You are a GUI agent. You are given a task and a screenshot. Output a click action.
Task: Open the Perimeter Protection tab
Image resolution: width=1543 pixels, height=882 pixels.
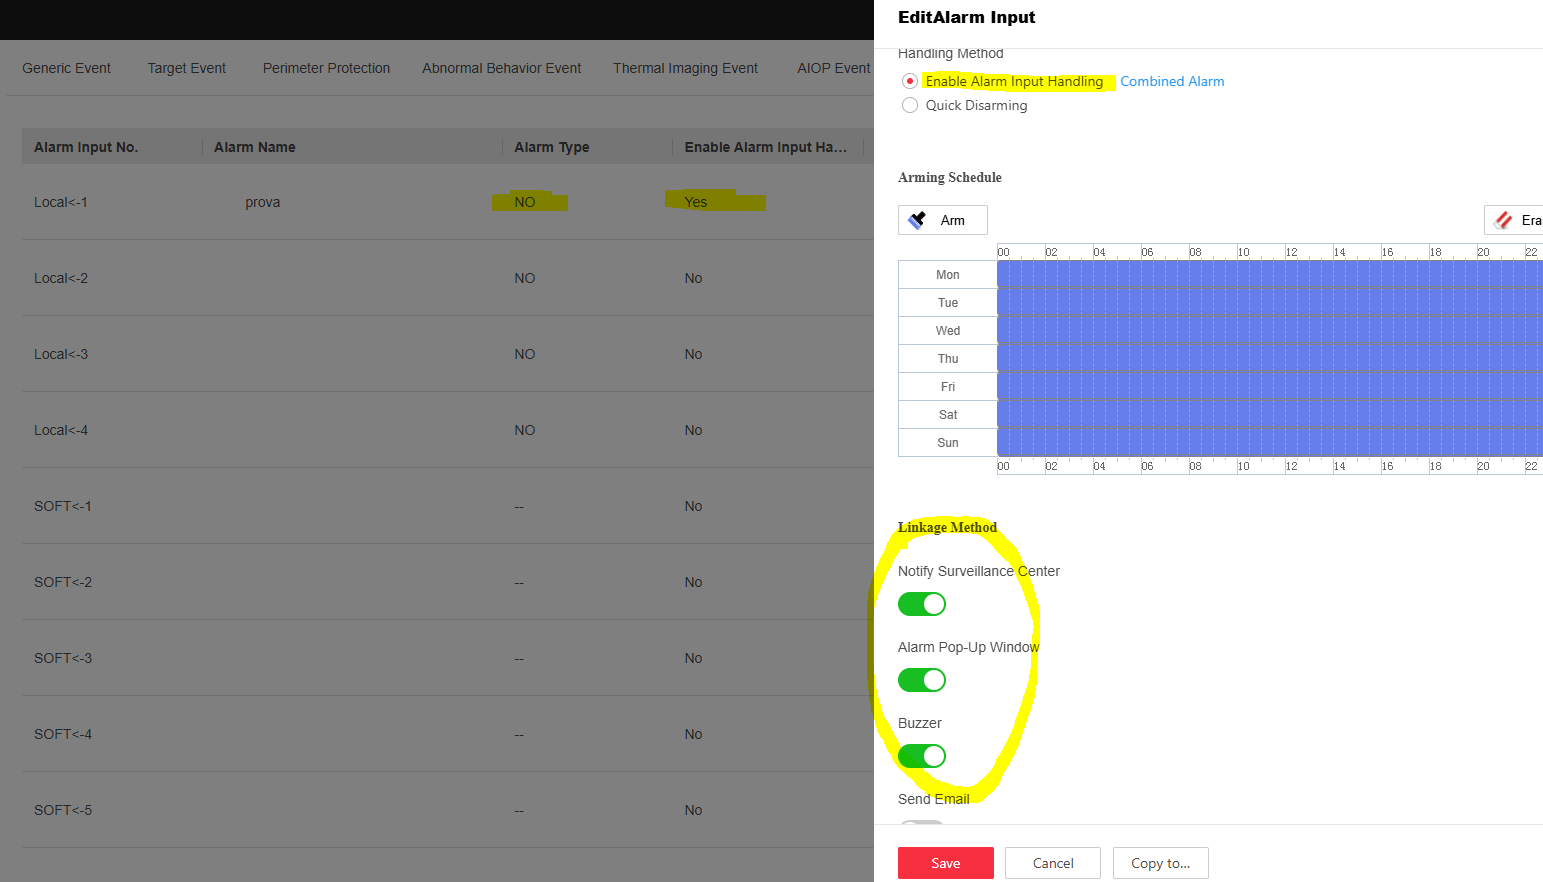pos(326,68)
